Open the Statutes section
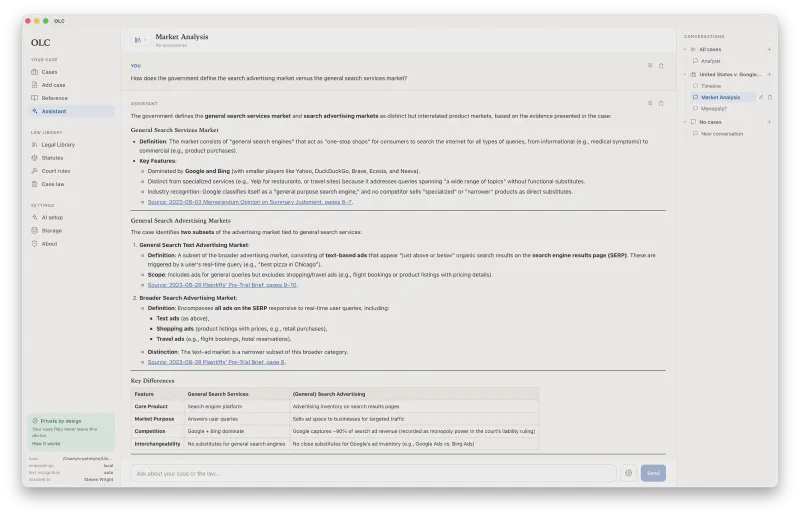Viewport: 800px width, 516px height. pos(71,158)
